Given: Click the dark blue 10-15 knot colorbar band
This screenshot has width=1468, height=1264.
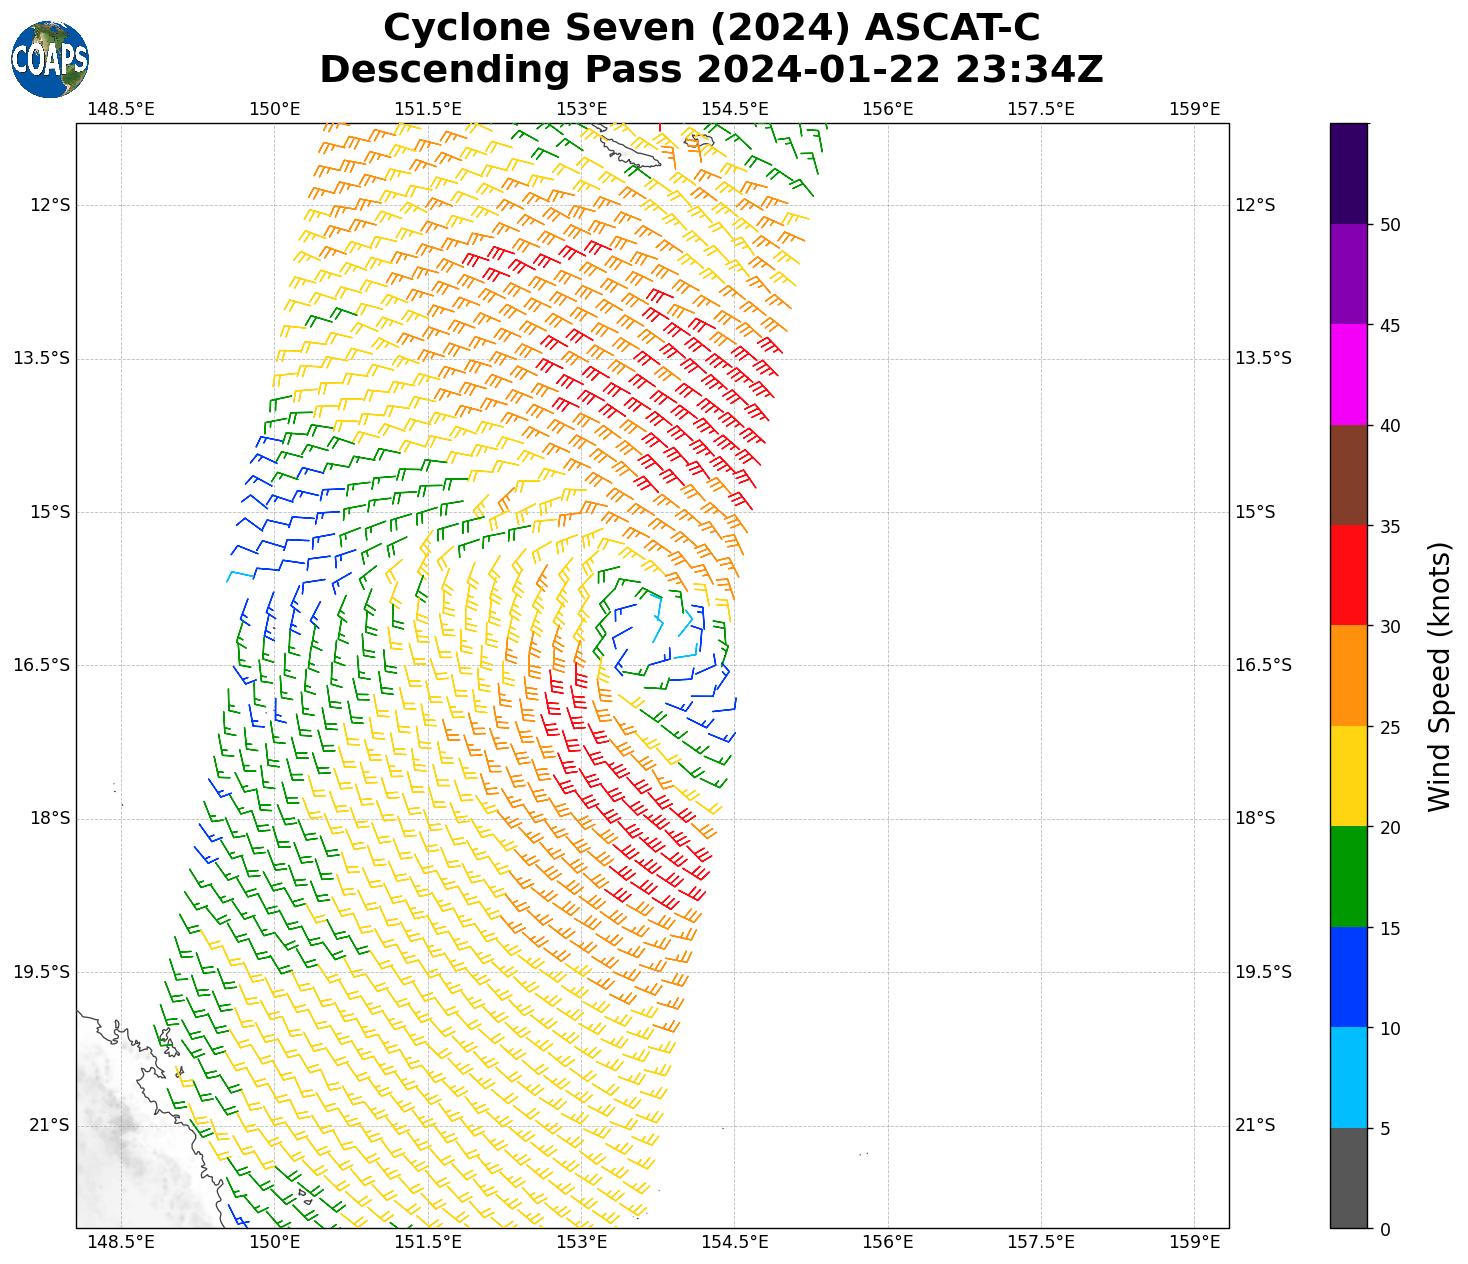Looking at the screenshot, I should [1348, 977].
